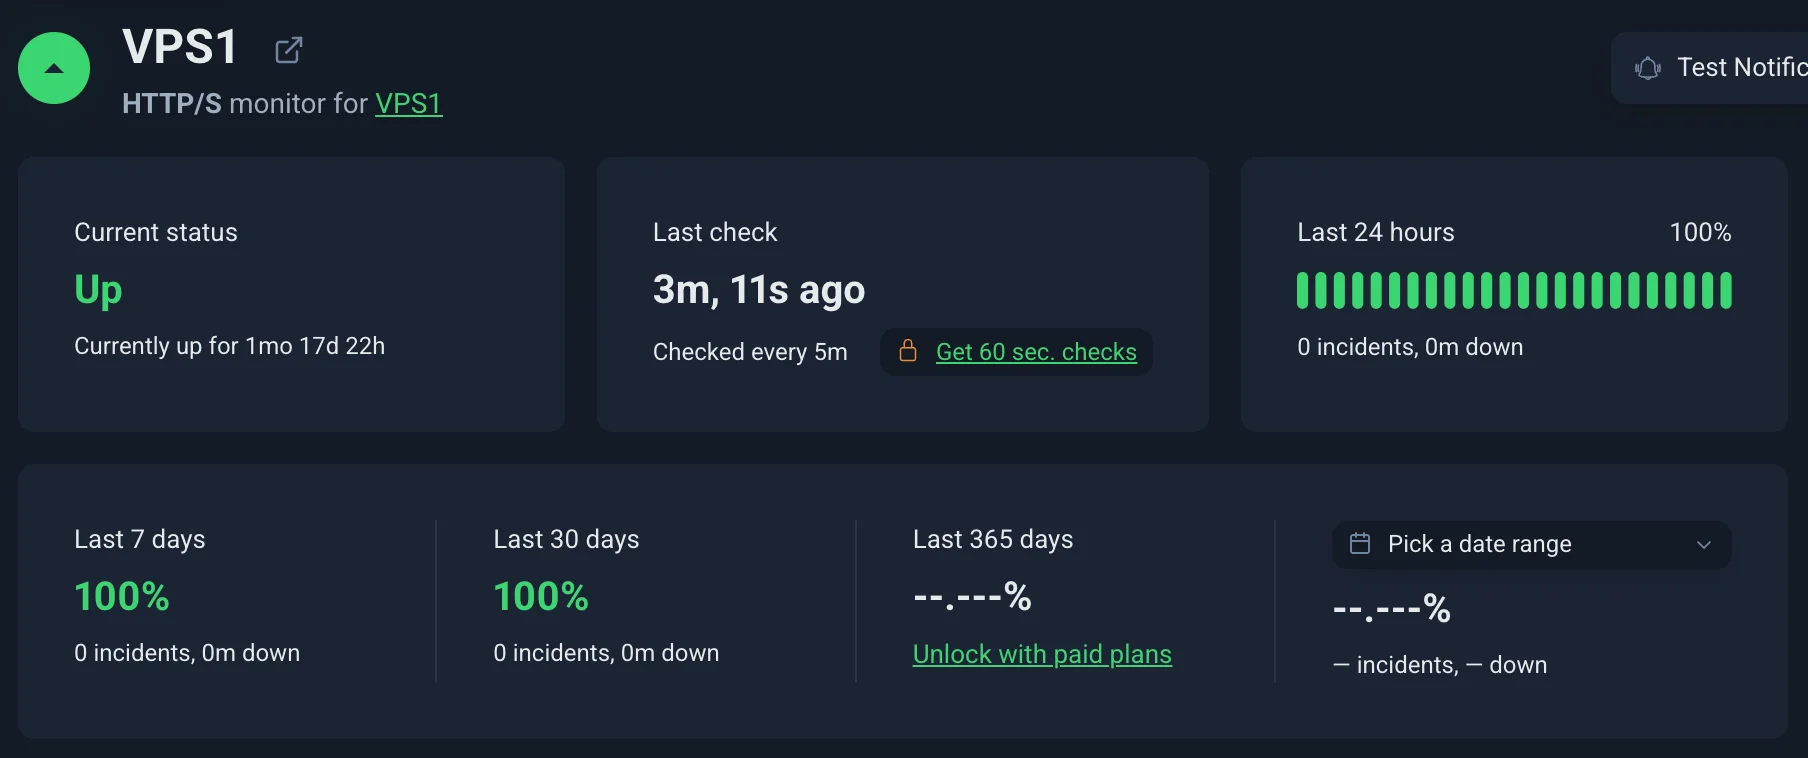The width and height of the screenshot is (1808, 758).
Task: Click the green "Up" status text
Action: coord(98,290)
